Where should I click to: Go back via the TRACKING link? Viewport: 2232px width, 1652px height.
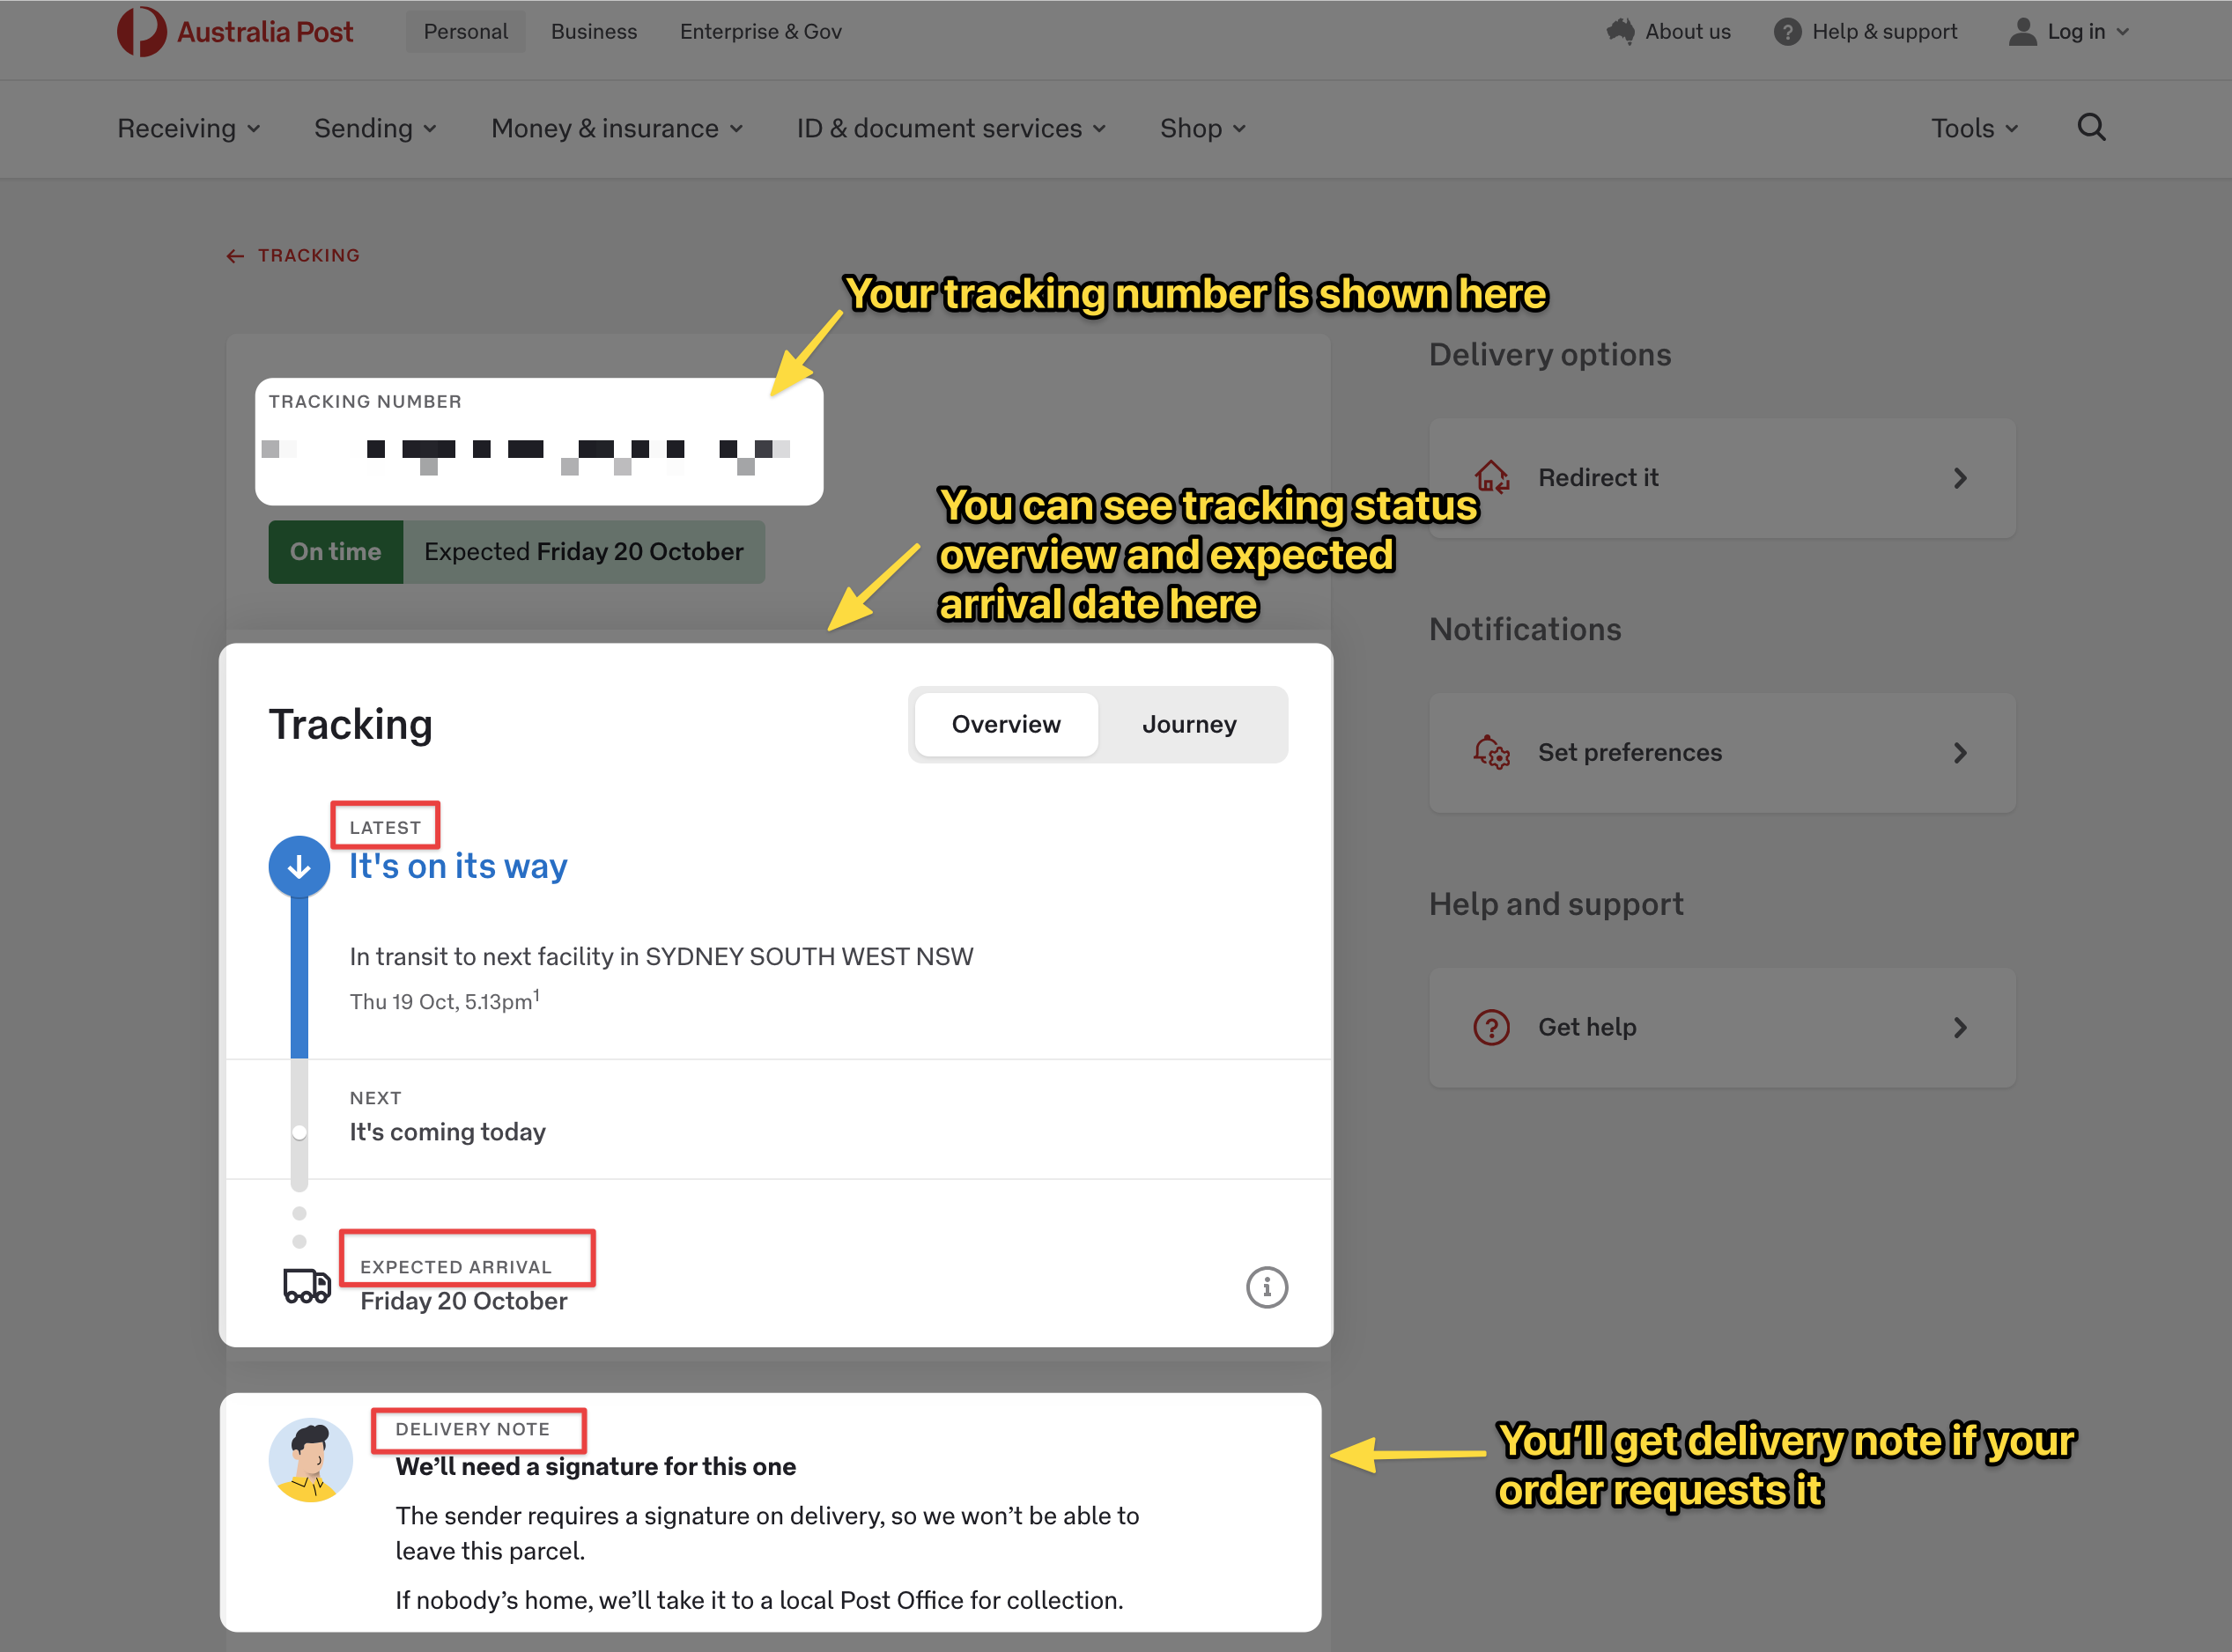(x=293, y=255)
